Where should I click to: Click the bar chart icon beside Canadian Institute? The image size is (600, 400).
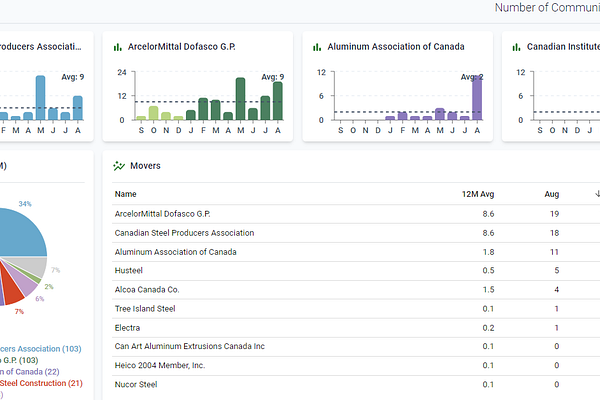pos(516,47)
